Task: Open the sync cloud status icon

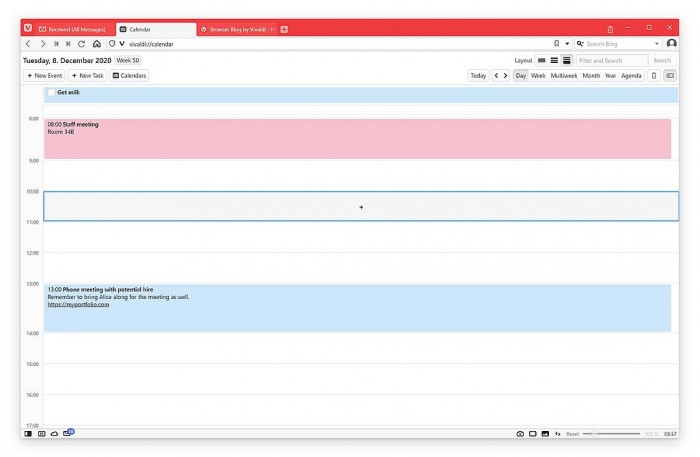Action: (54, 433)
